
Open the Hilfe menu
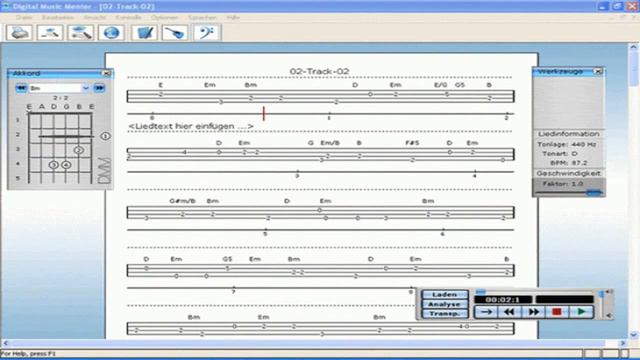coord(233,18)
